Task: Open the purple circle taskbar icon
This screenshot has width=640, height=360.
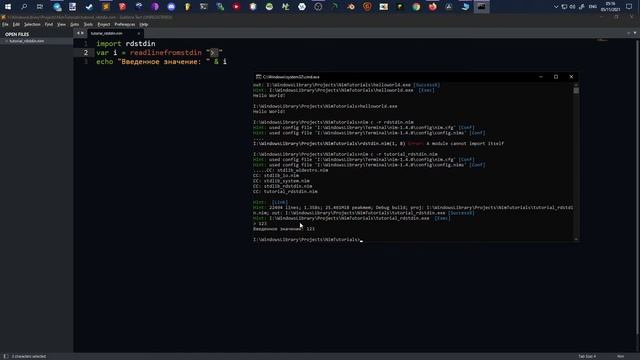Action: 155,7
